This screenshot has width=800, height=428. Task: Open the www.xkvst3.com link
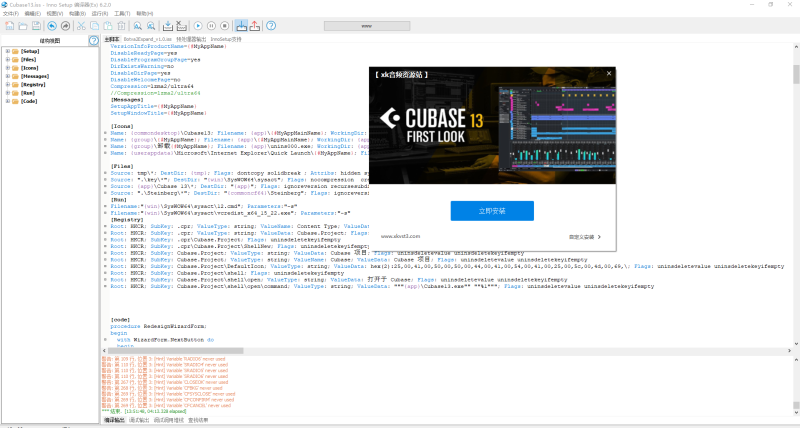[x=401, y=236]
